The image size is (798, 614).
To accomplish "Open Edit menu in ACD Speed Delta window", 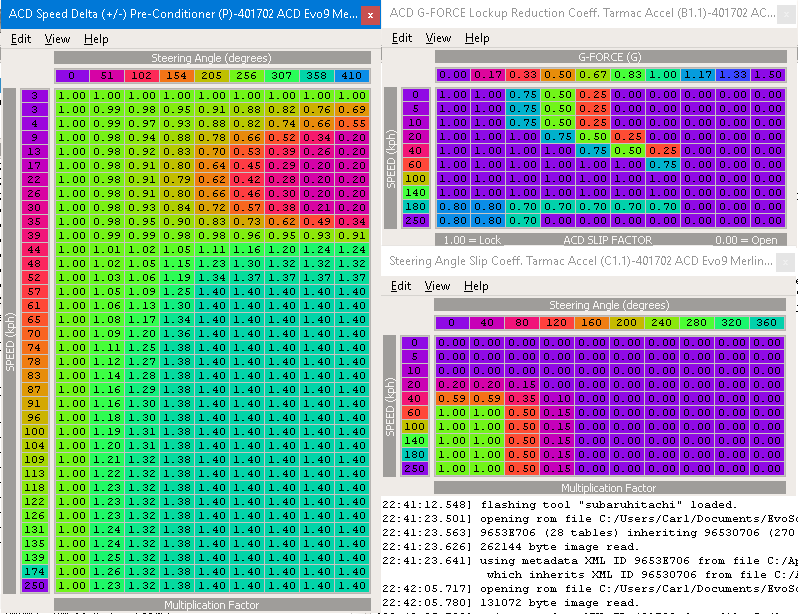I will pos(20,39).
